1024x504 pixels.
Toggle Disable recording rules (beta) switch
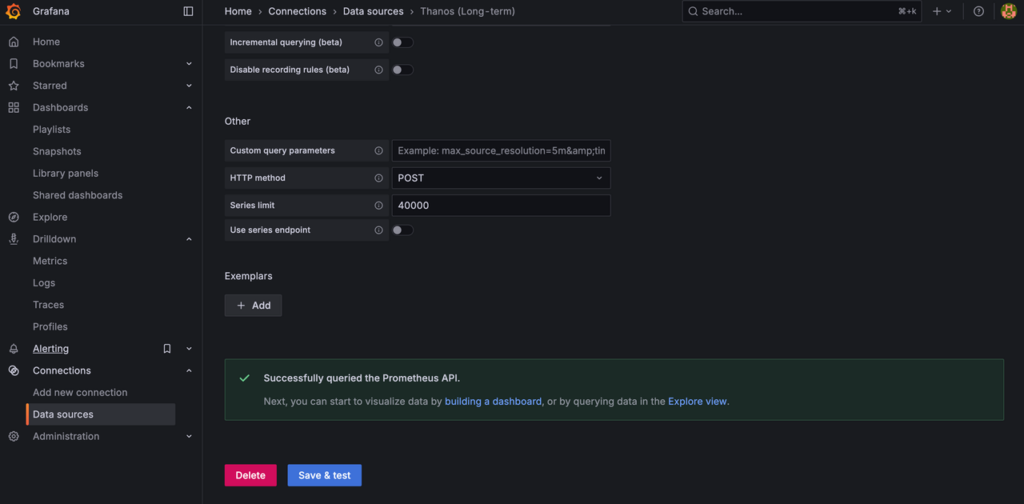point(402,70)
